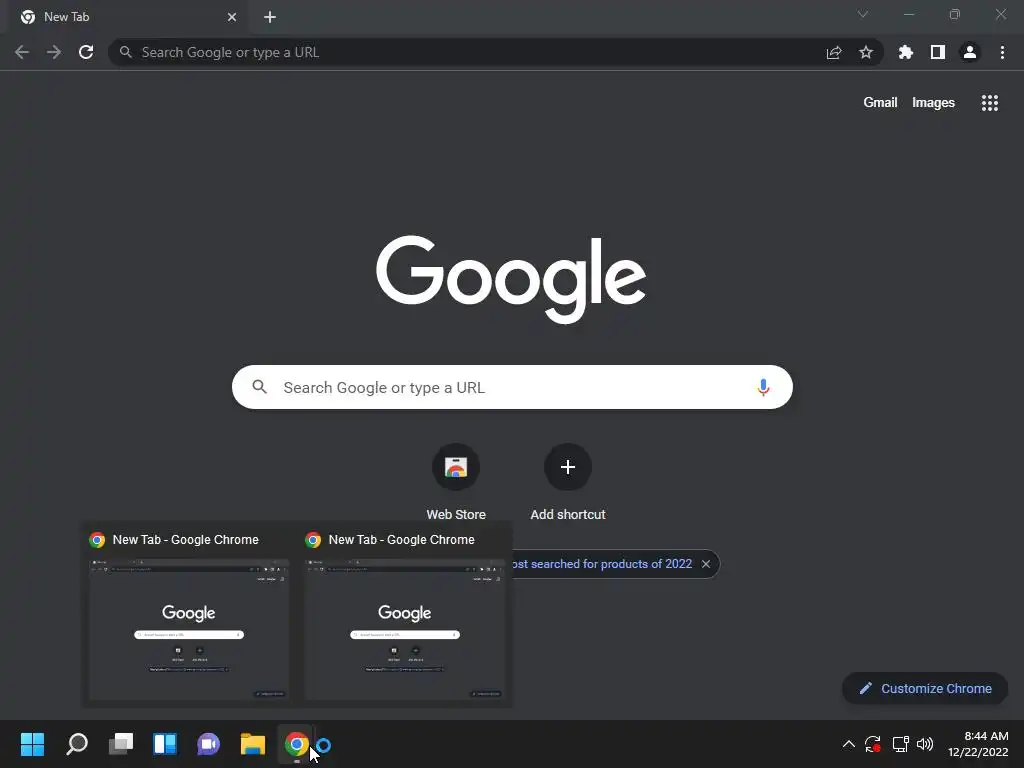Toggle the side panel icon
1024x768 pixels.
point(938,52)
